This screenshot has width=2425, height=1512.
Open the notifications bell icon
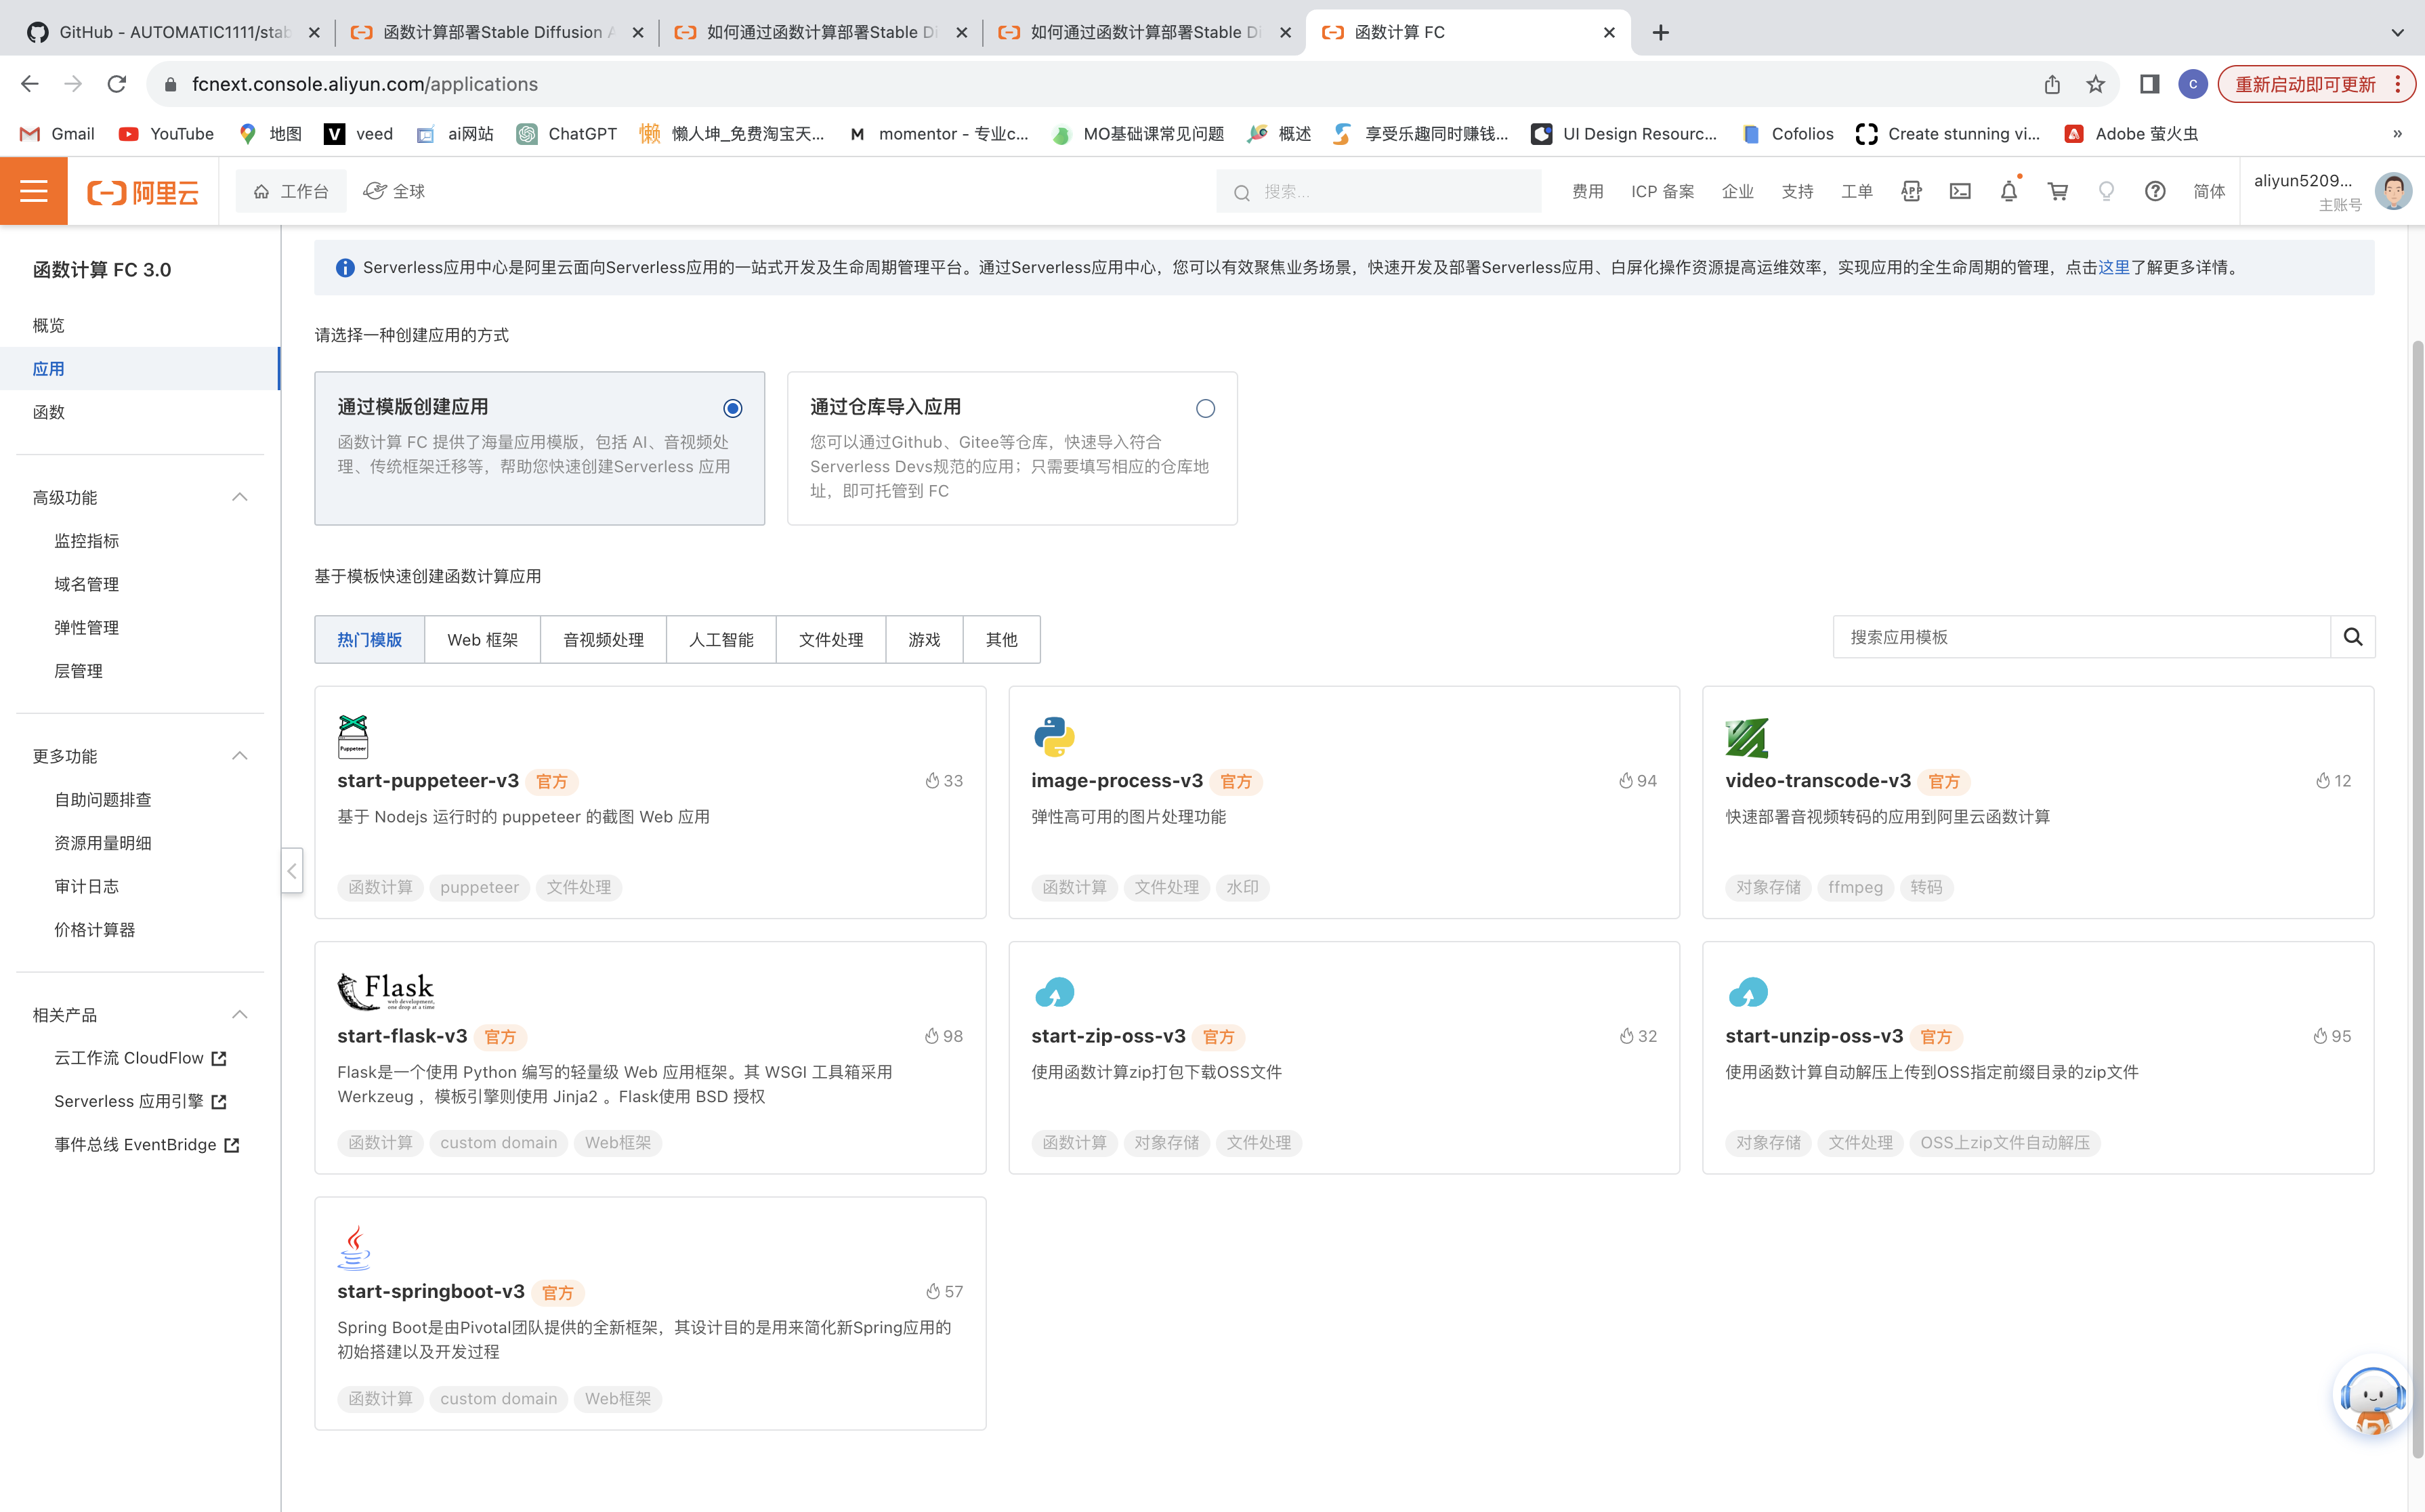(2008, 191)
